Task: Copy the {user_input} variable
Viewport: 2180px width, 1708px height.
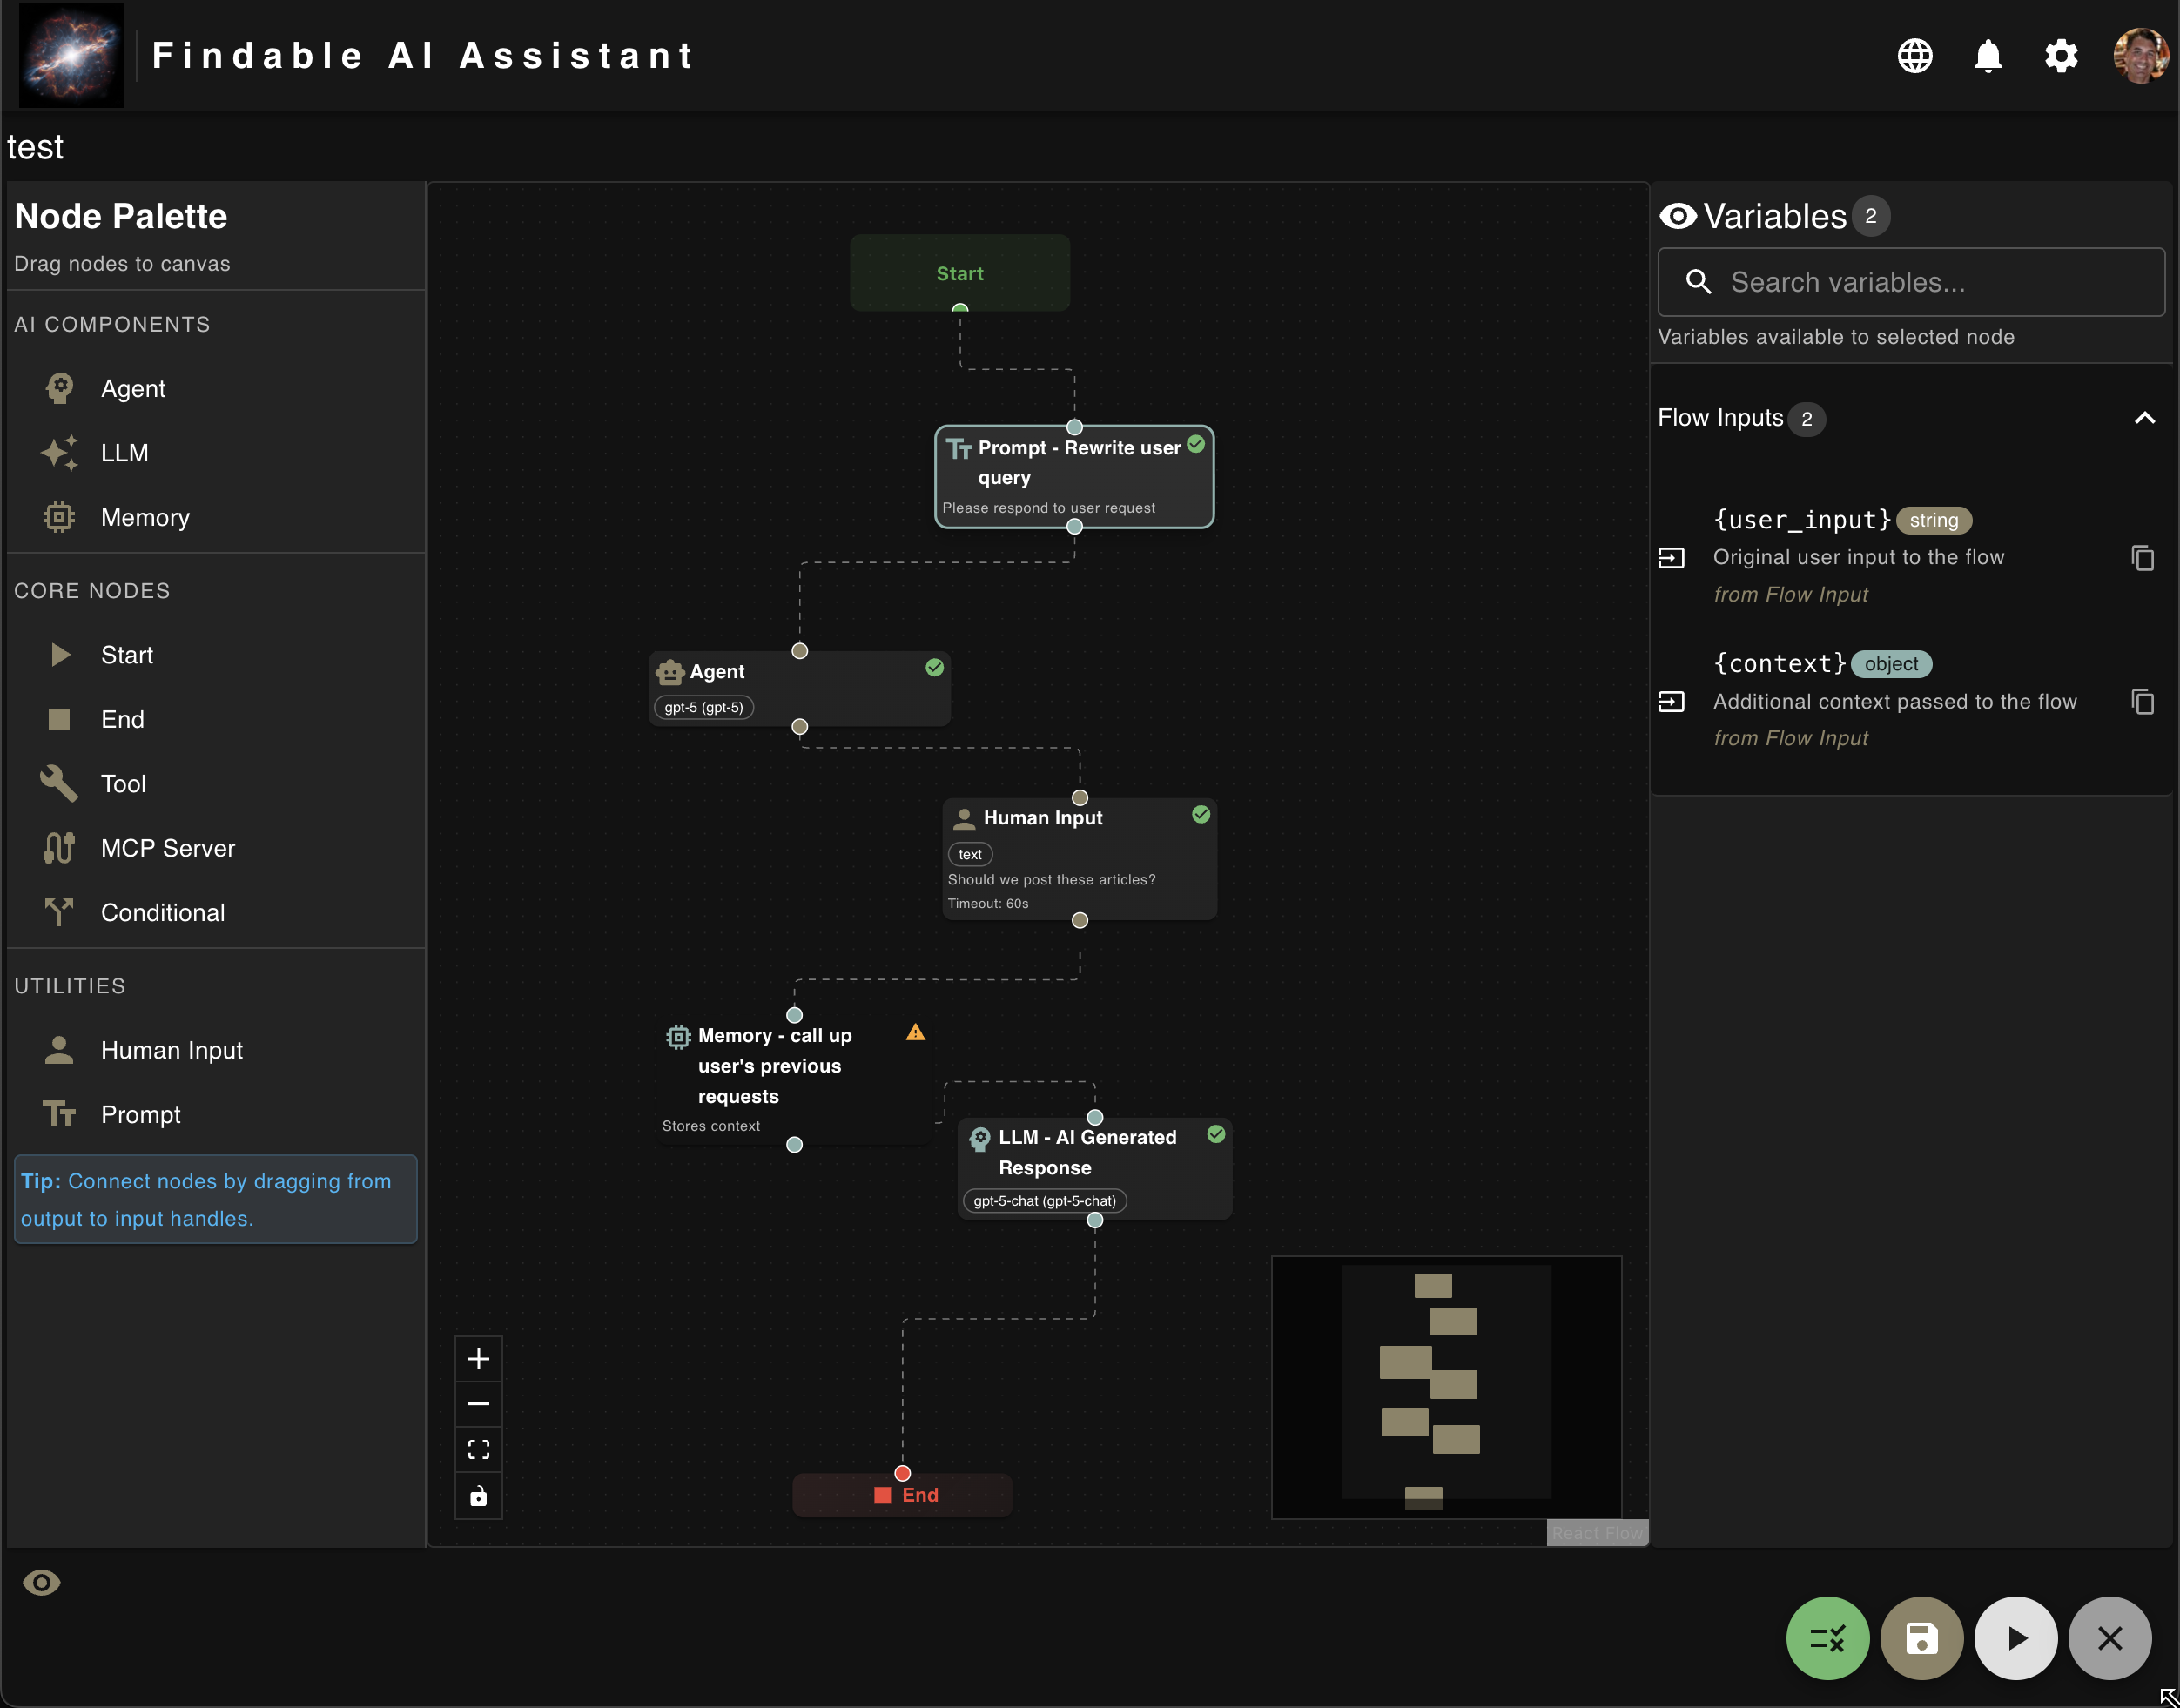Action: 2142,558
